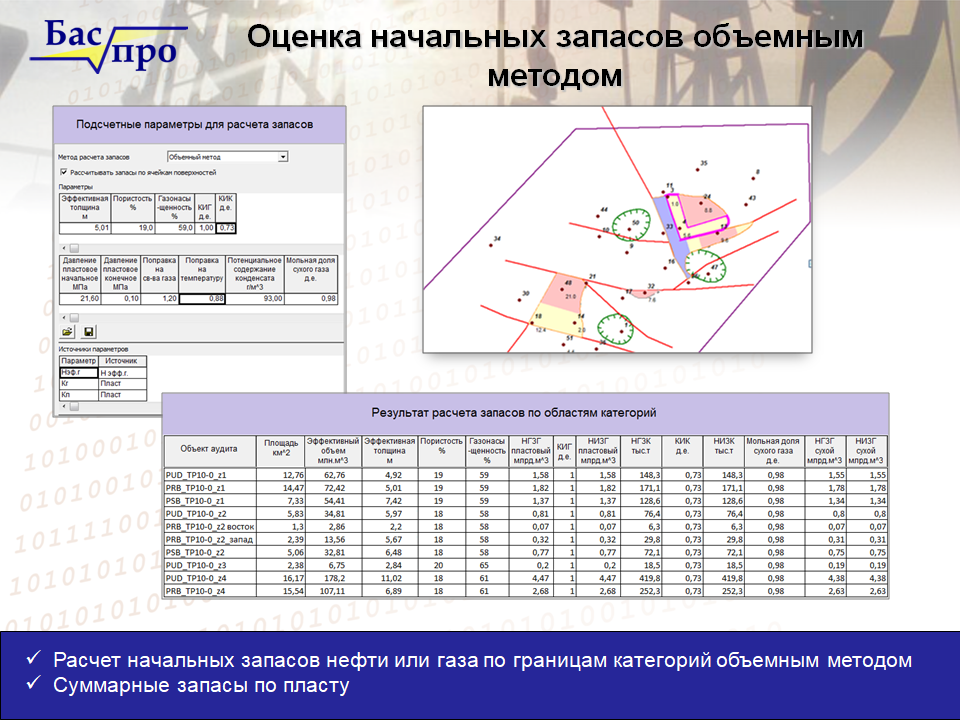Select the outlined КИК cell 0,73 in parameters
This screenshot has width=960, height=720.
pos(226,228)
